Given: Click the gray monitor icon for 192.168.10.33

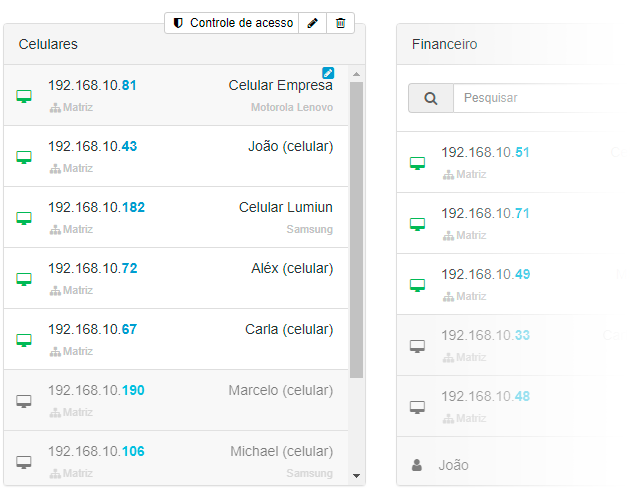Looking at the screenshot, I should 418,346.
